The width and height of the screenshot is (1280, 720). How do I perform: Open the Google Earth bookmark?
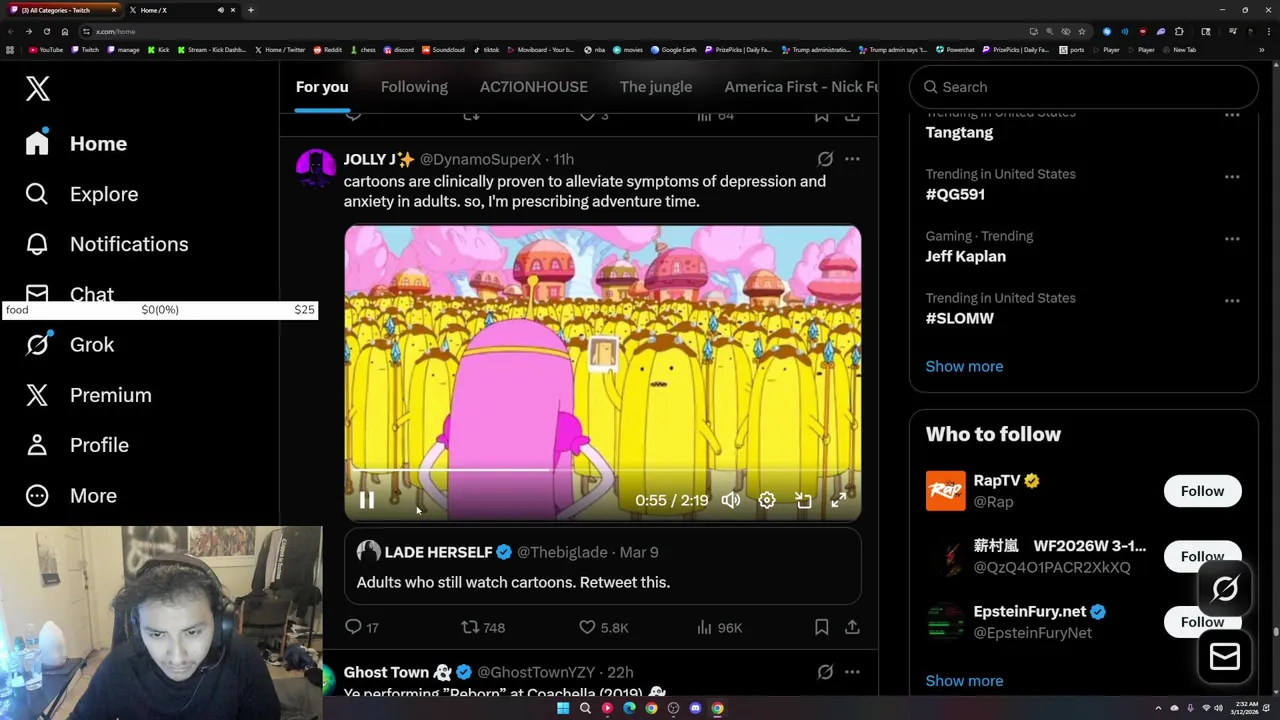[x=674, y=50]
